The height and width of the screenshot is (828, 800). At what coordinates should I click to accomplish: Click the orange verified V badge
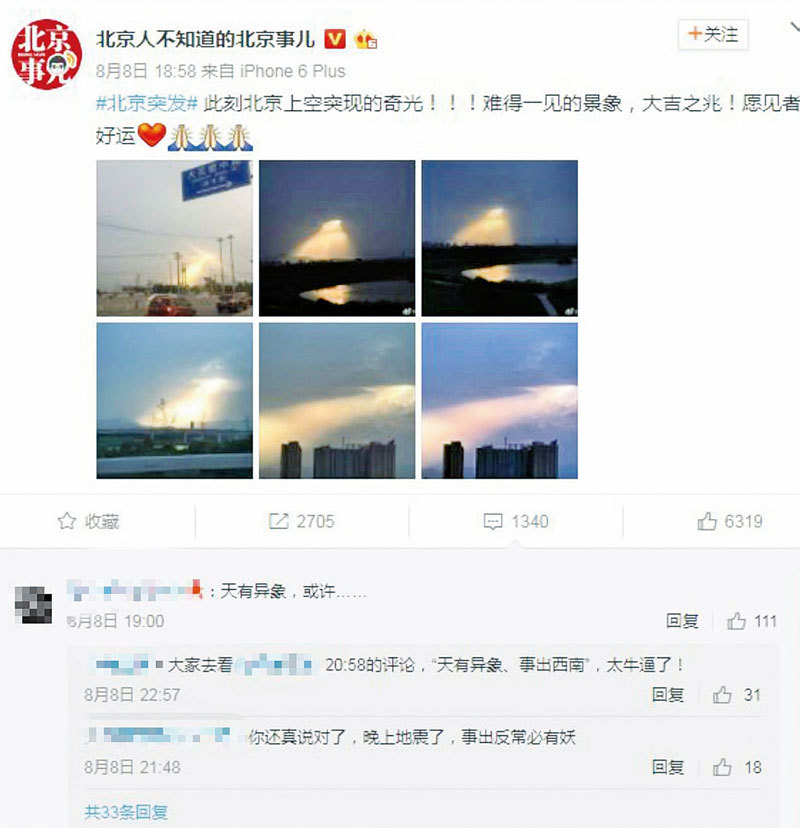pyautogui.click(x=335, y=39)
